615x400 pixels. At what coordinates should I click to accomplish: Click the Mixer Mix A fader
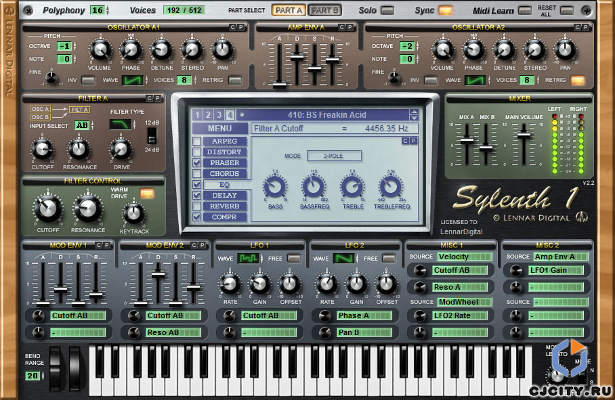[467, 140]
